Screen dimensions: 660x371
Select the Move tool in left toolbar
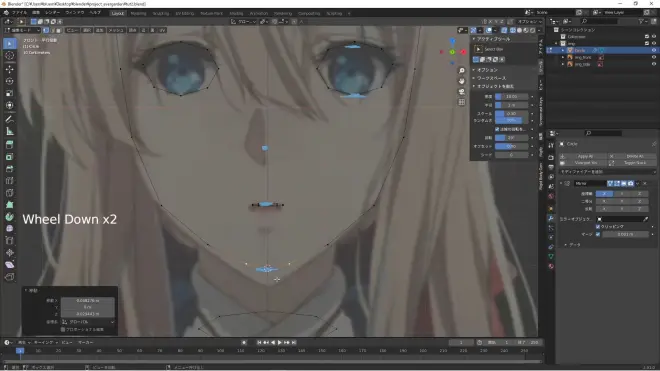point(10,69)
